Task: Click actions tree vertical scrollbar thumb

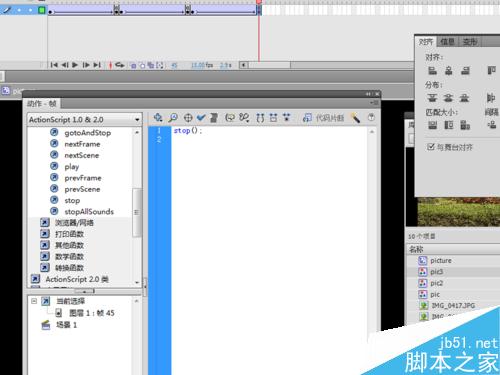Action: pyautogui.click(x=137, y=212)
